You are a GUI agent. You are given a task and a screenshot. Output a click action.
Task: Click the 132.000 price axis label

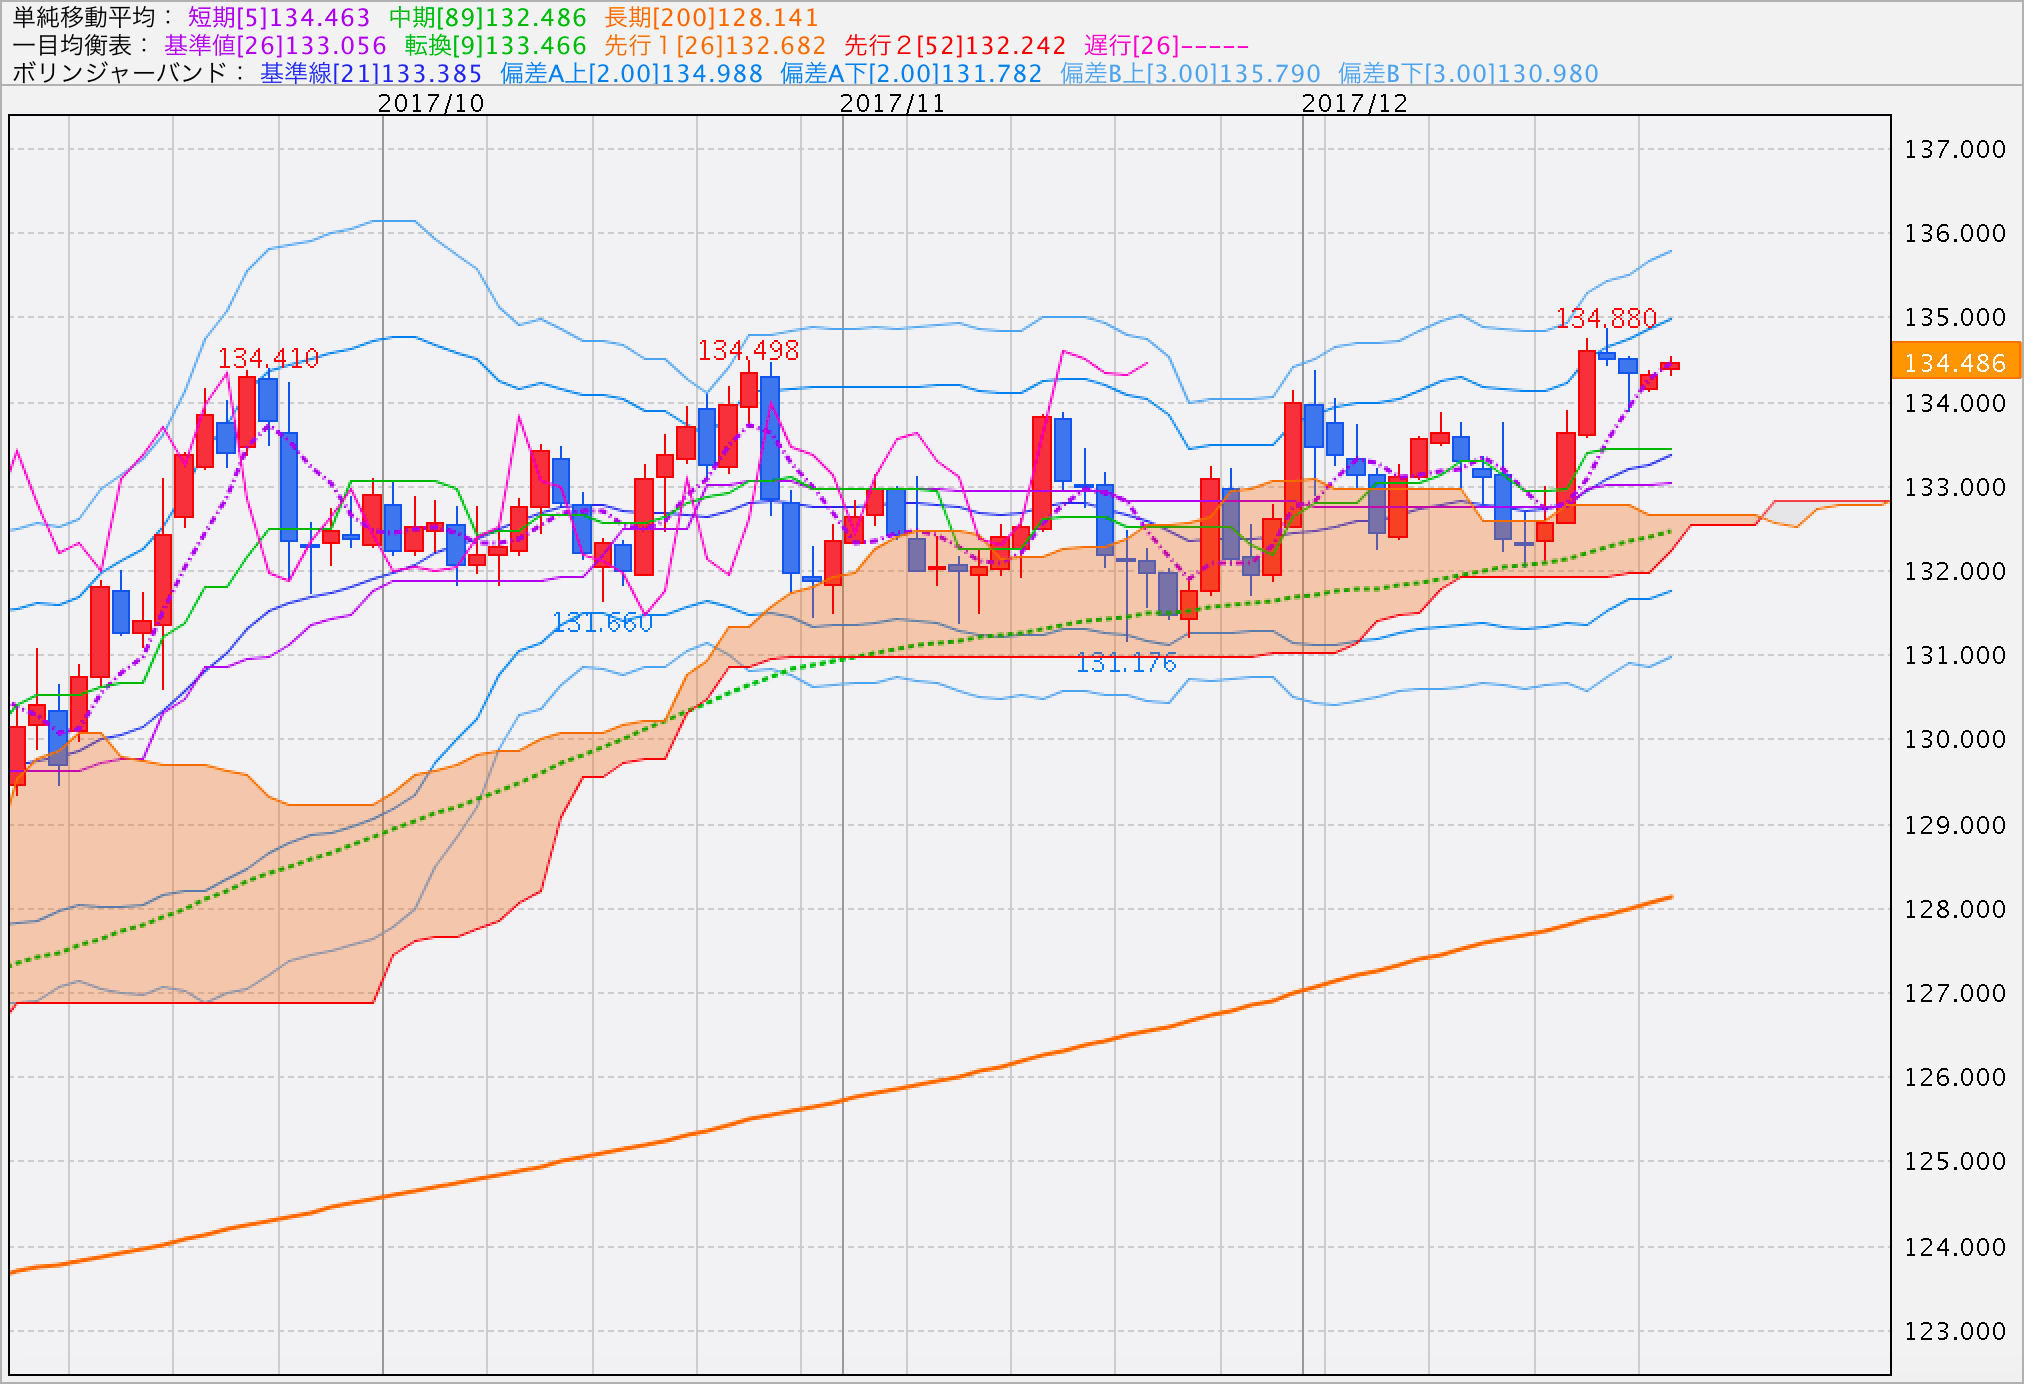coord(1956,571)
